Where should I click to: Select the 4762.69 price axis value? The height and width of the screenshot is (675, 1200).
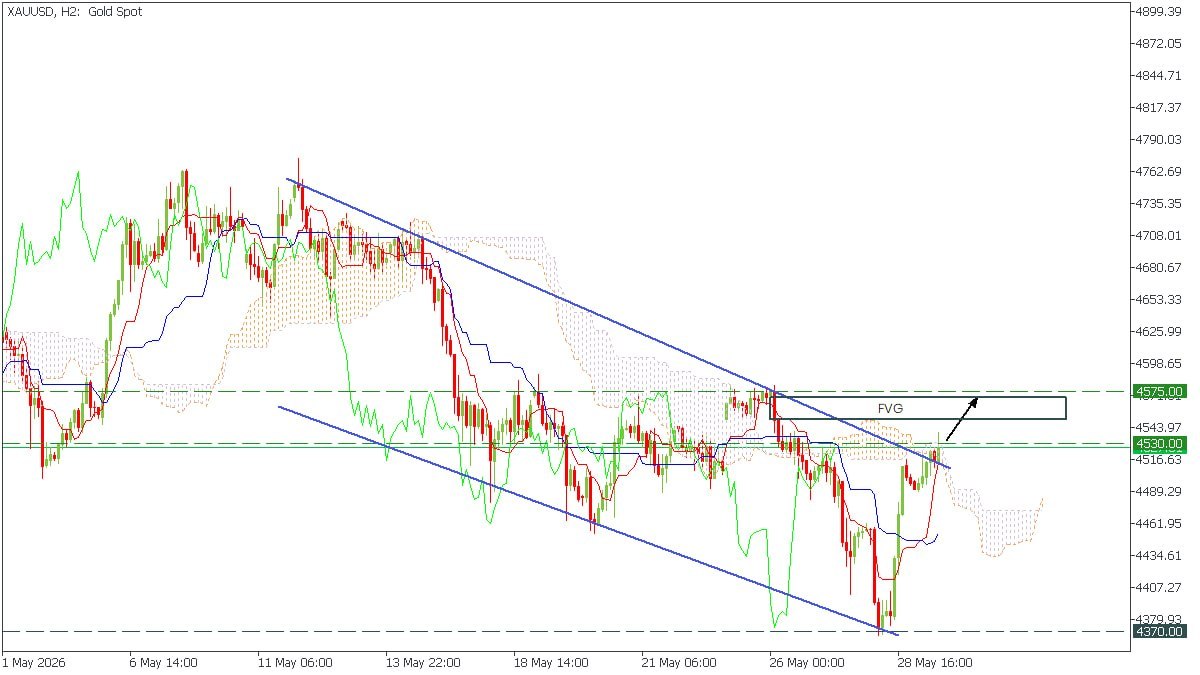pos(1160,172)
